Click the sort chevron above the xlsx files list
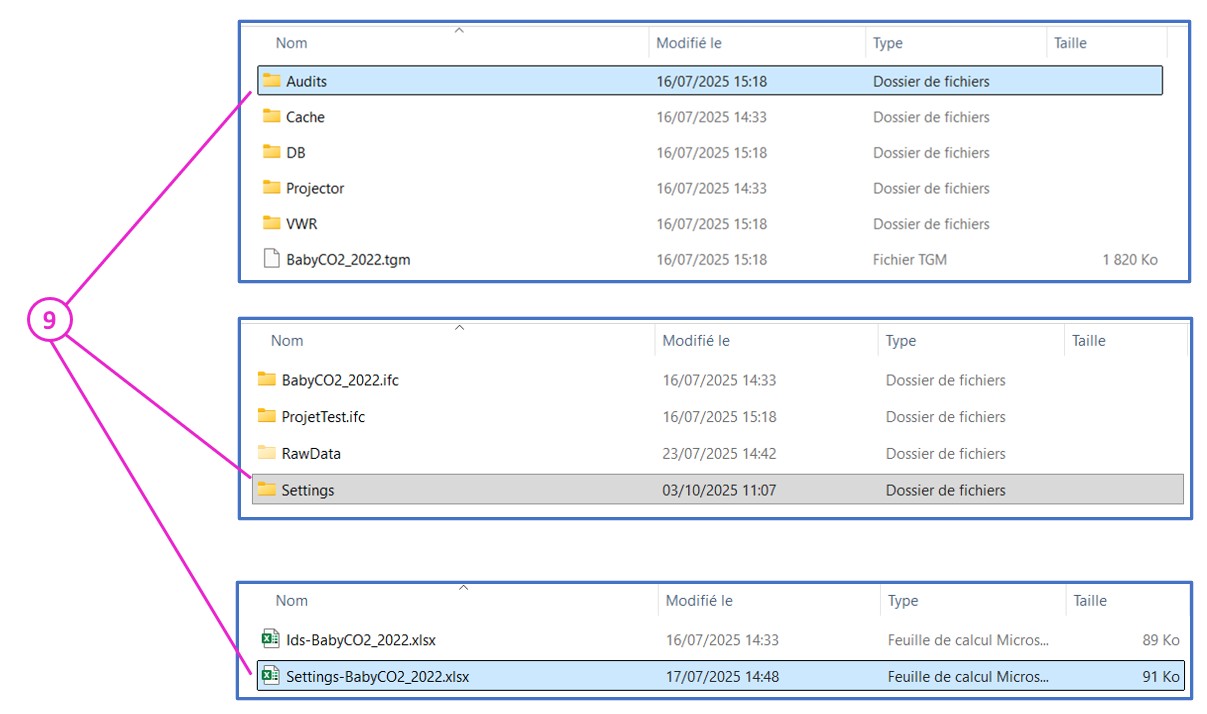The image size is (1207, 714). pyautogui.click(x=463, y=588)
